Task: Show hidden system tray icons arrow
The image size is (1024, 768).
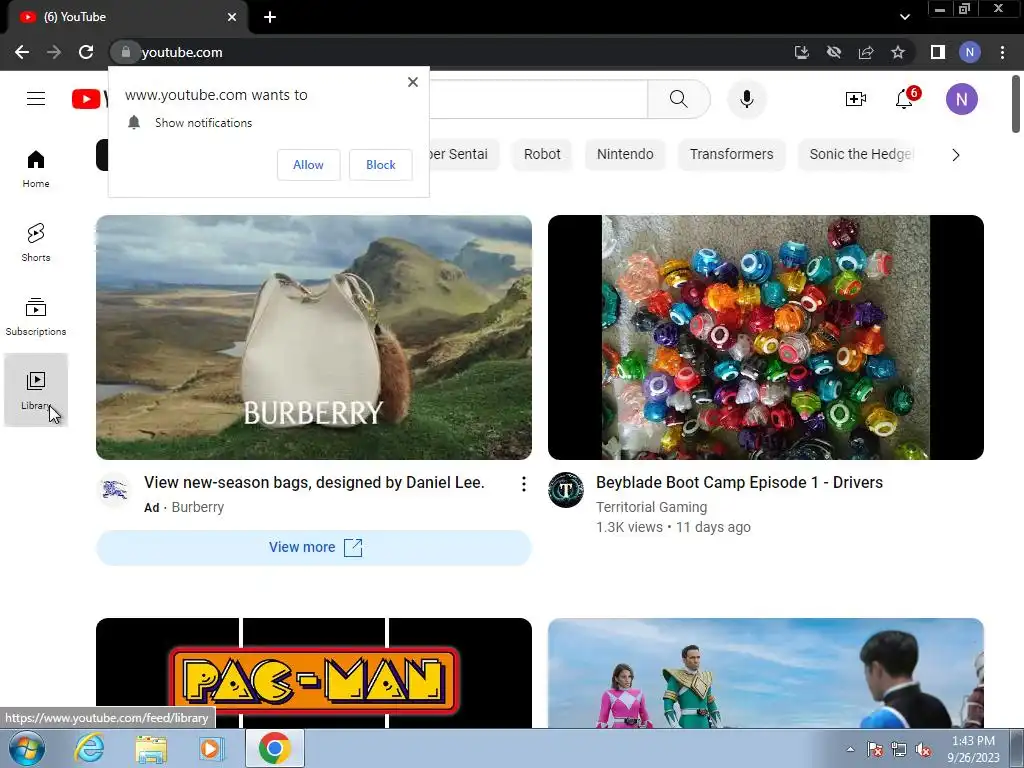Action: coord(850,749)
